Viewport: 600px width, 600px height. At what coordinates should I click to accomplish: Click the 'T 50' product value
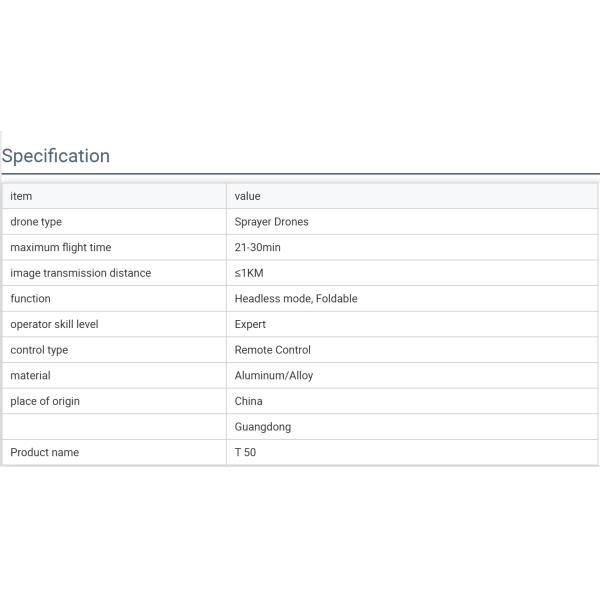(245, 452)
